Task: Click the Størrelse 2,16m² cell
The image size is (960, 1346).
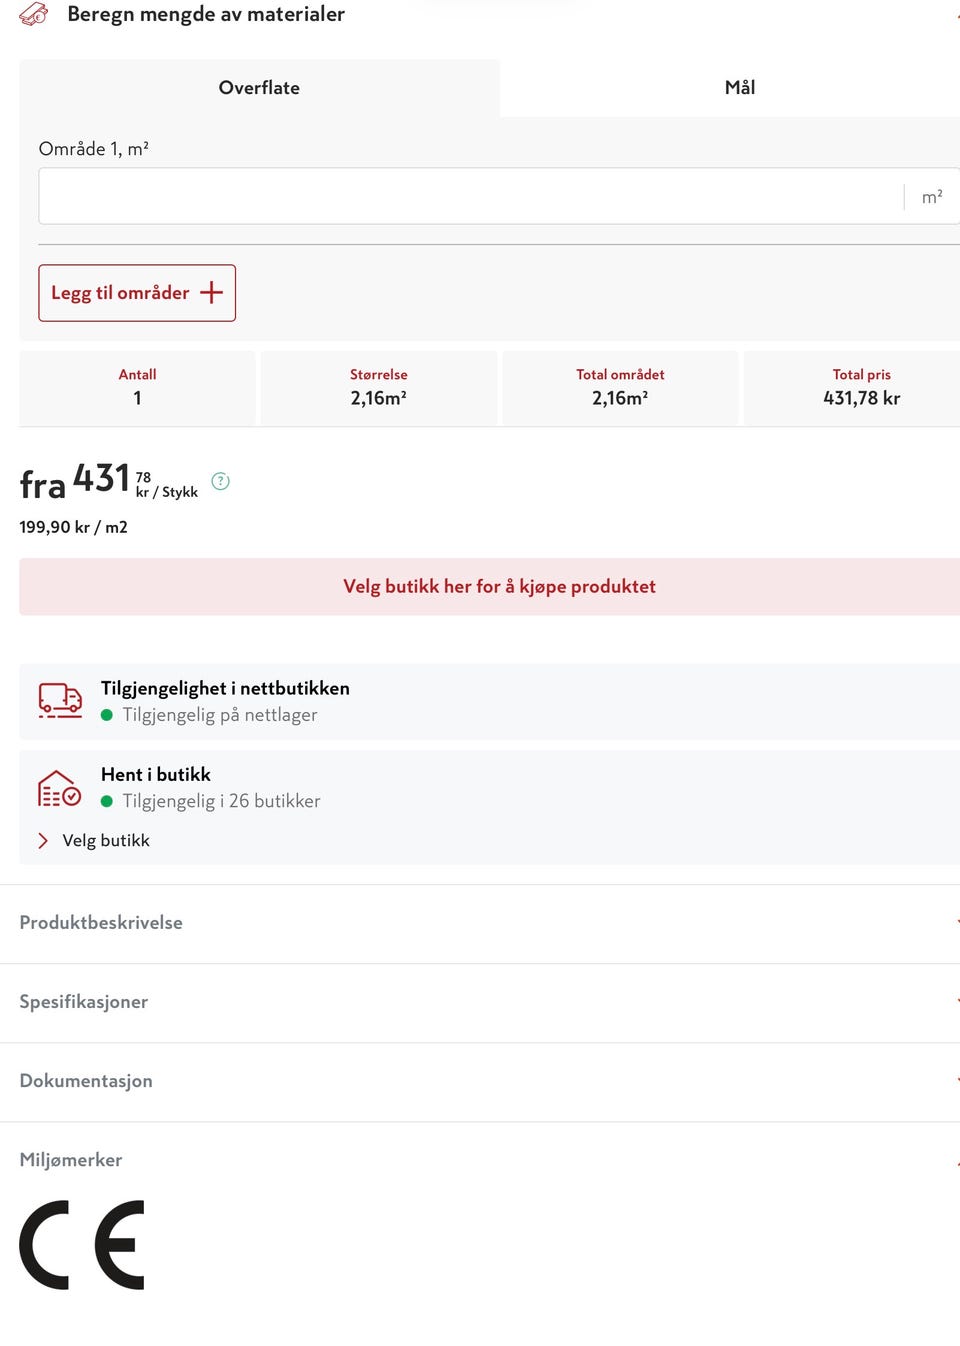Action: [x=378, y=388]
